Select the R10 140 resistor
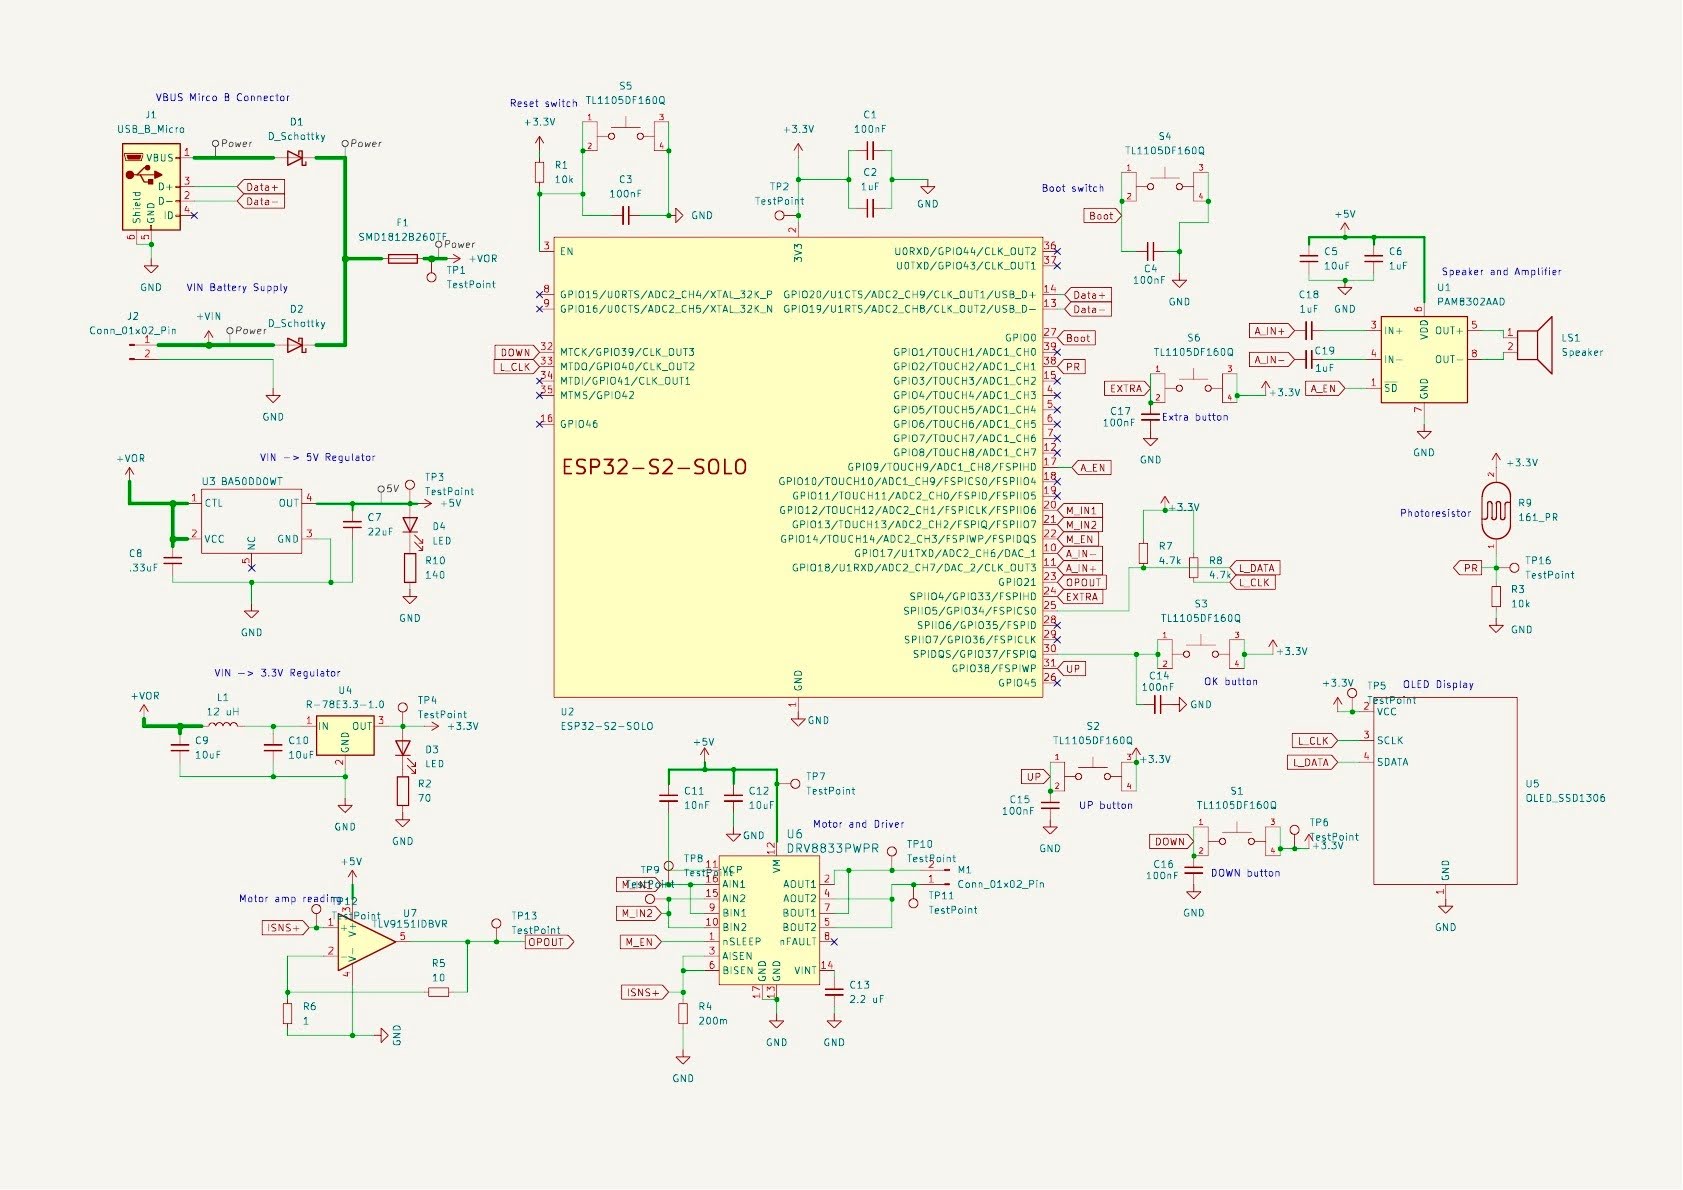The width and height of the screenshot is (1683, 1190). coord(410,568)
